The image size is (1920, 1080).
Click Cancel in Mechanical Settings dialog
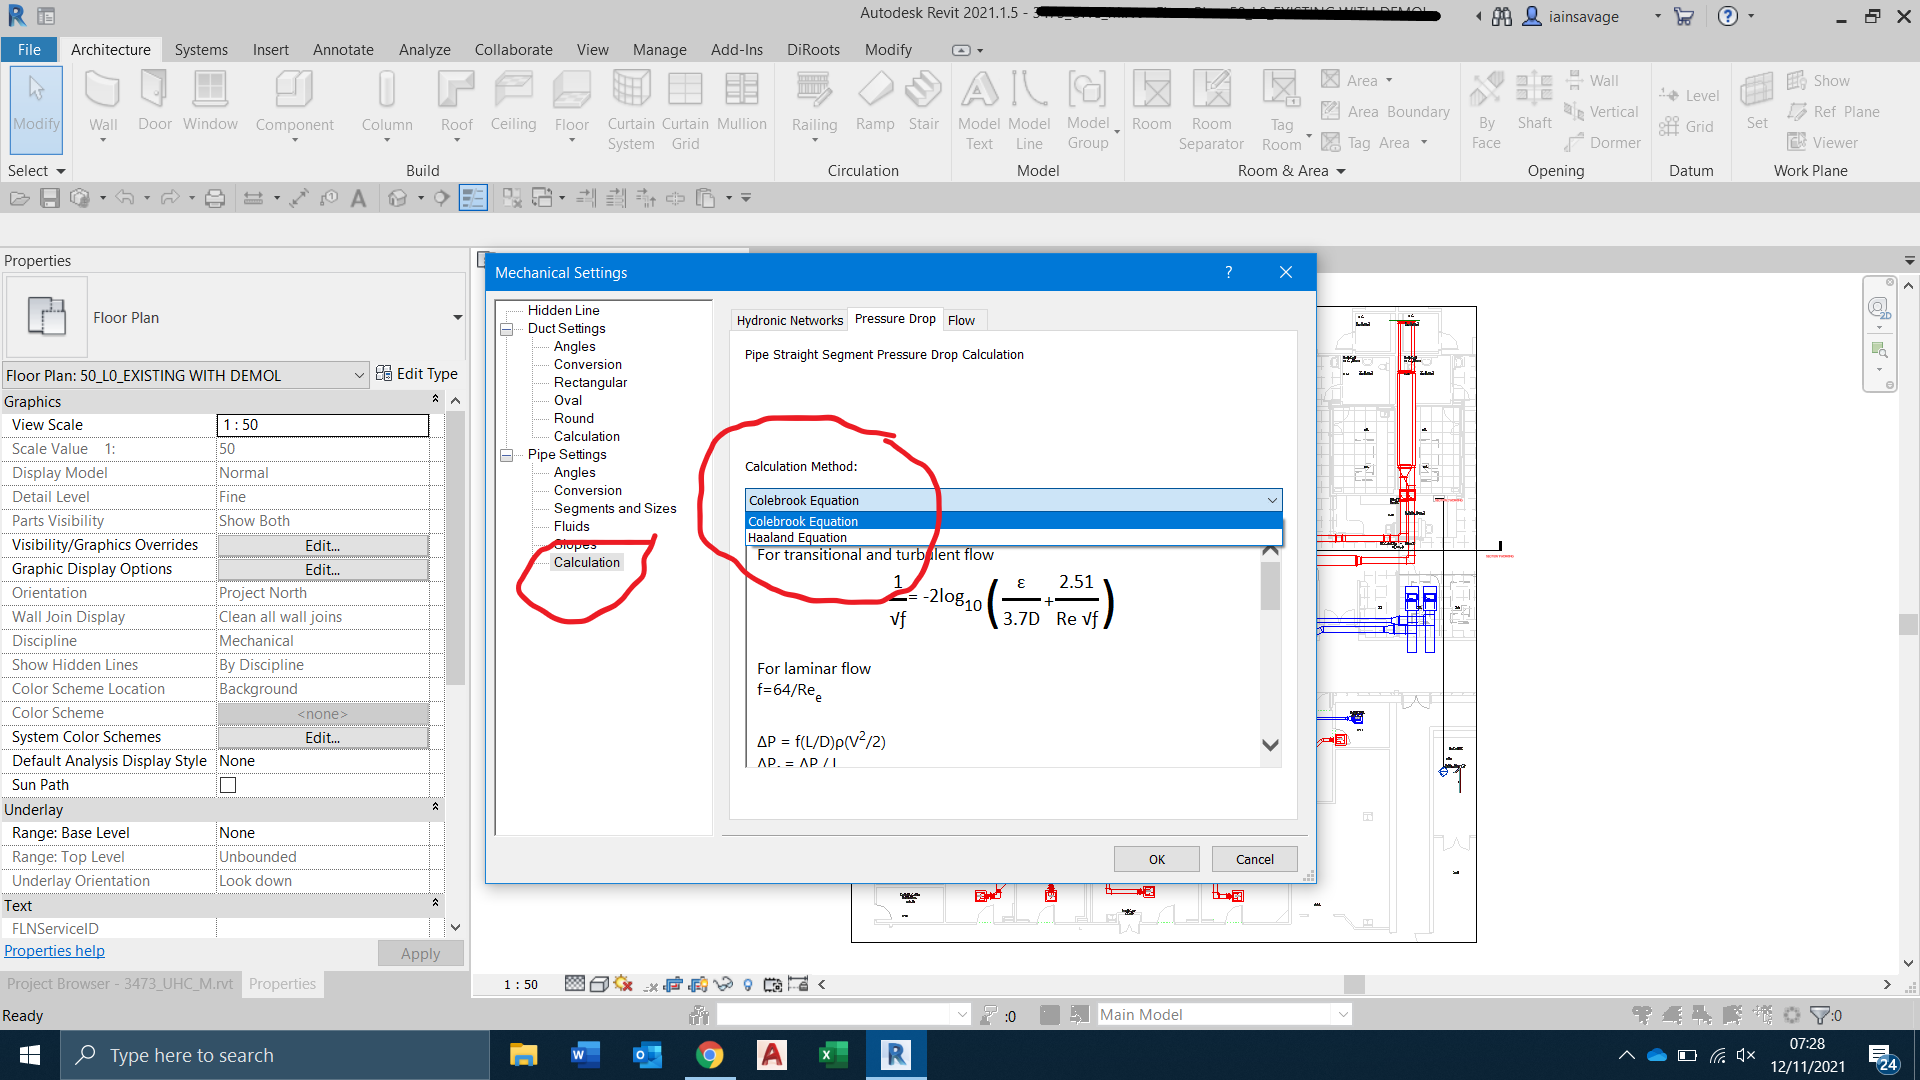pos(1254,859)
